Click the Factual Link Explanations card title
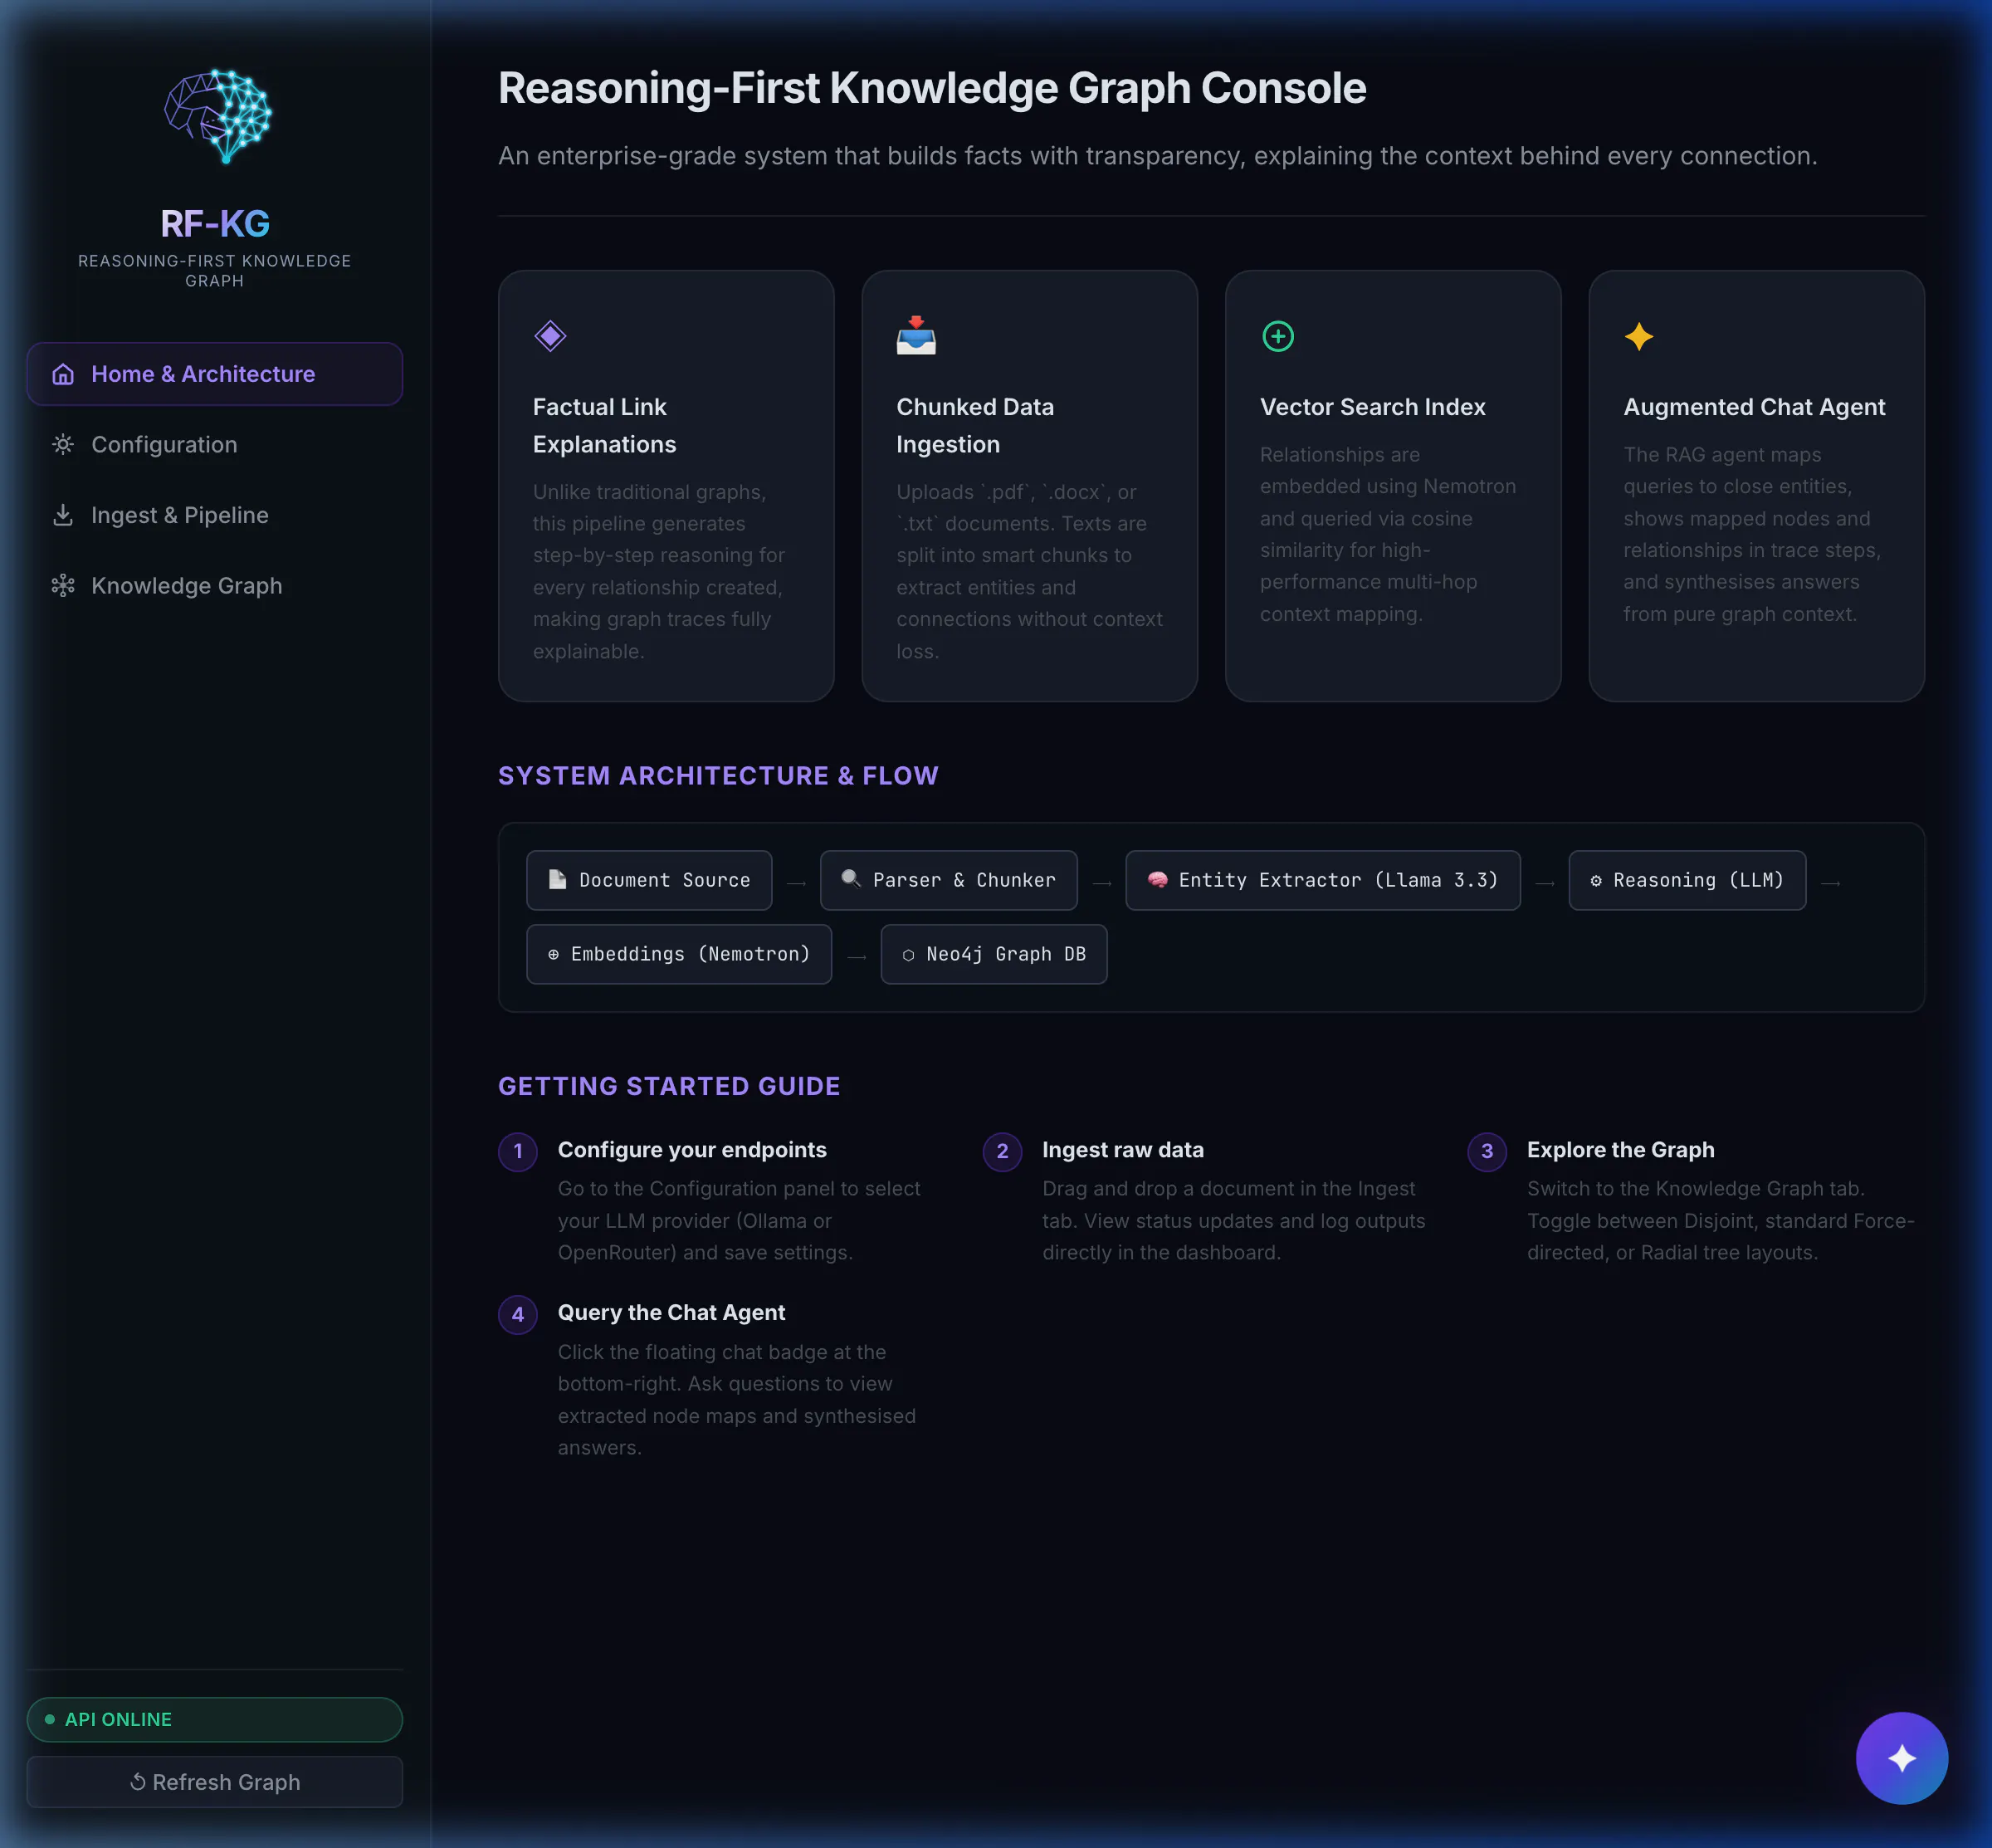This screenshot has width=1992, height=1848. point(604,425)
